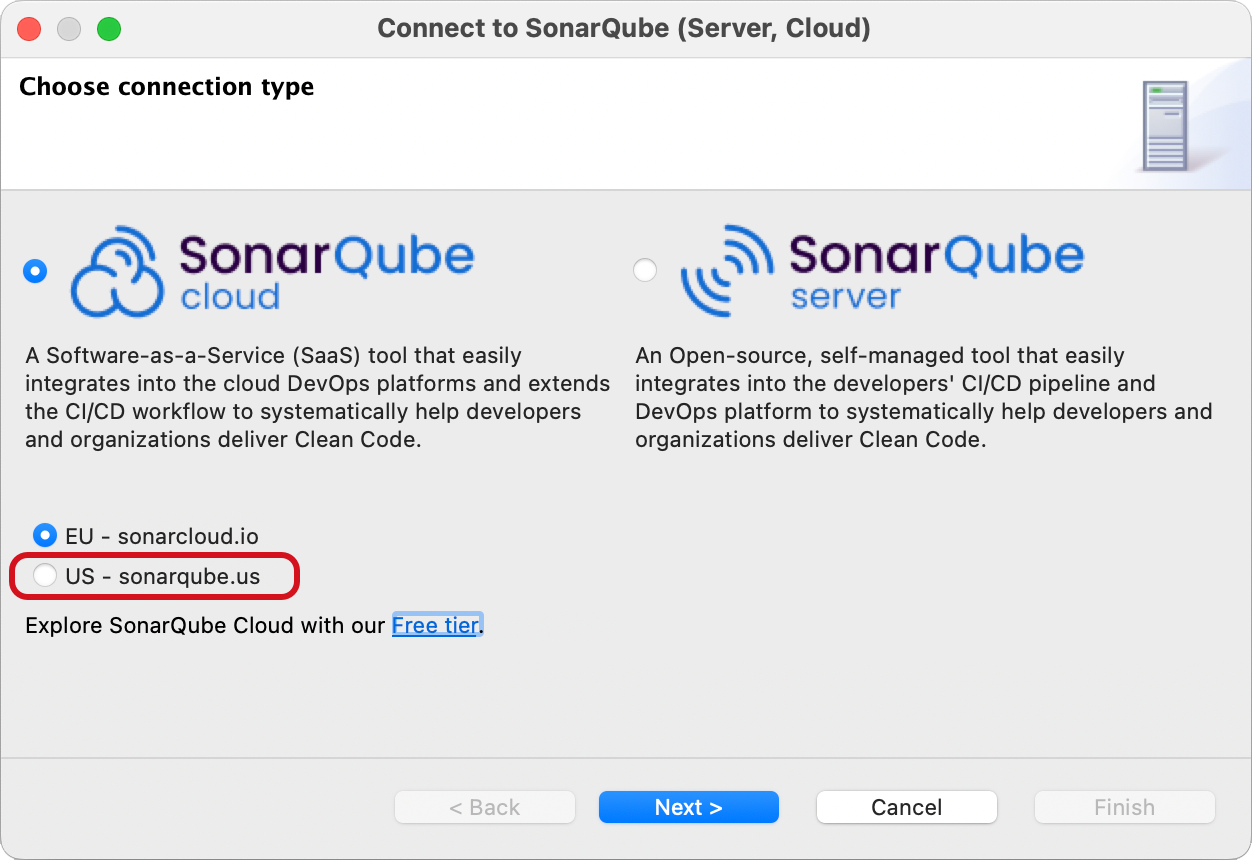Click the 'Choose connection type' heading

tap(166, 87)
